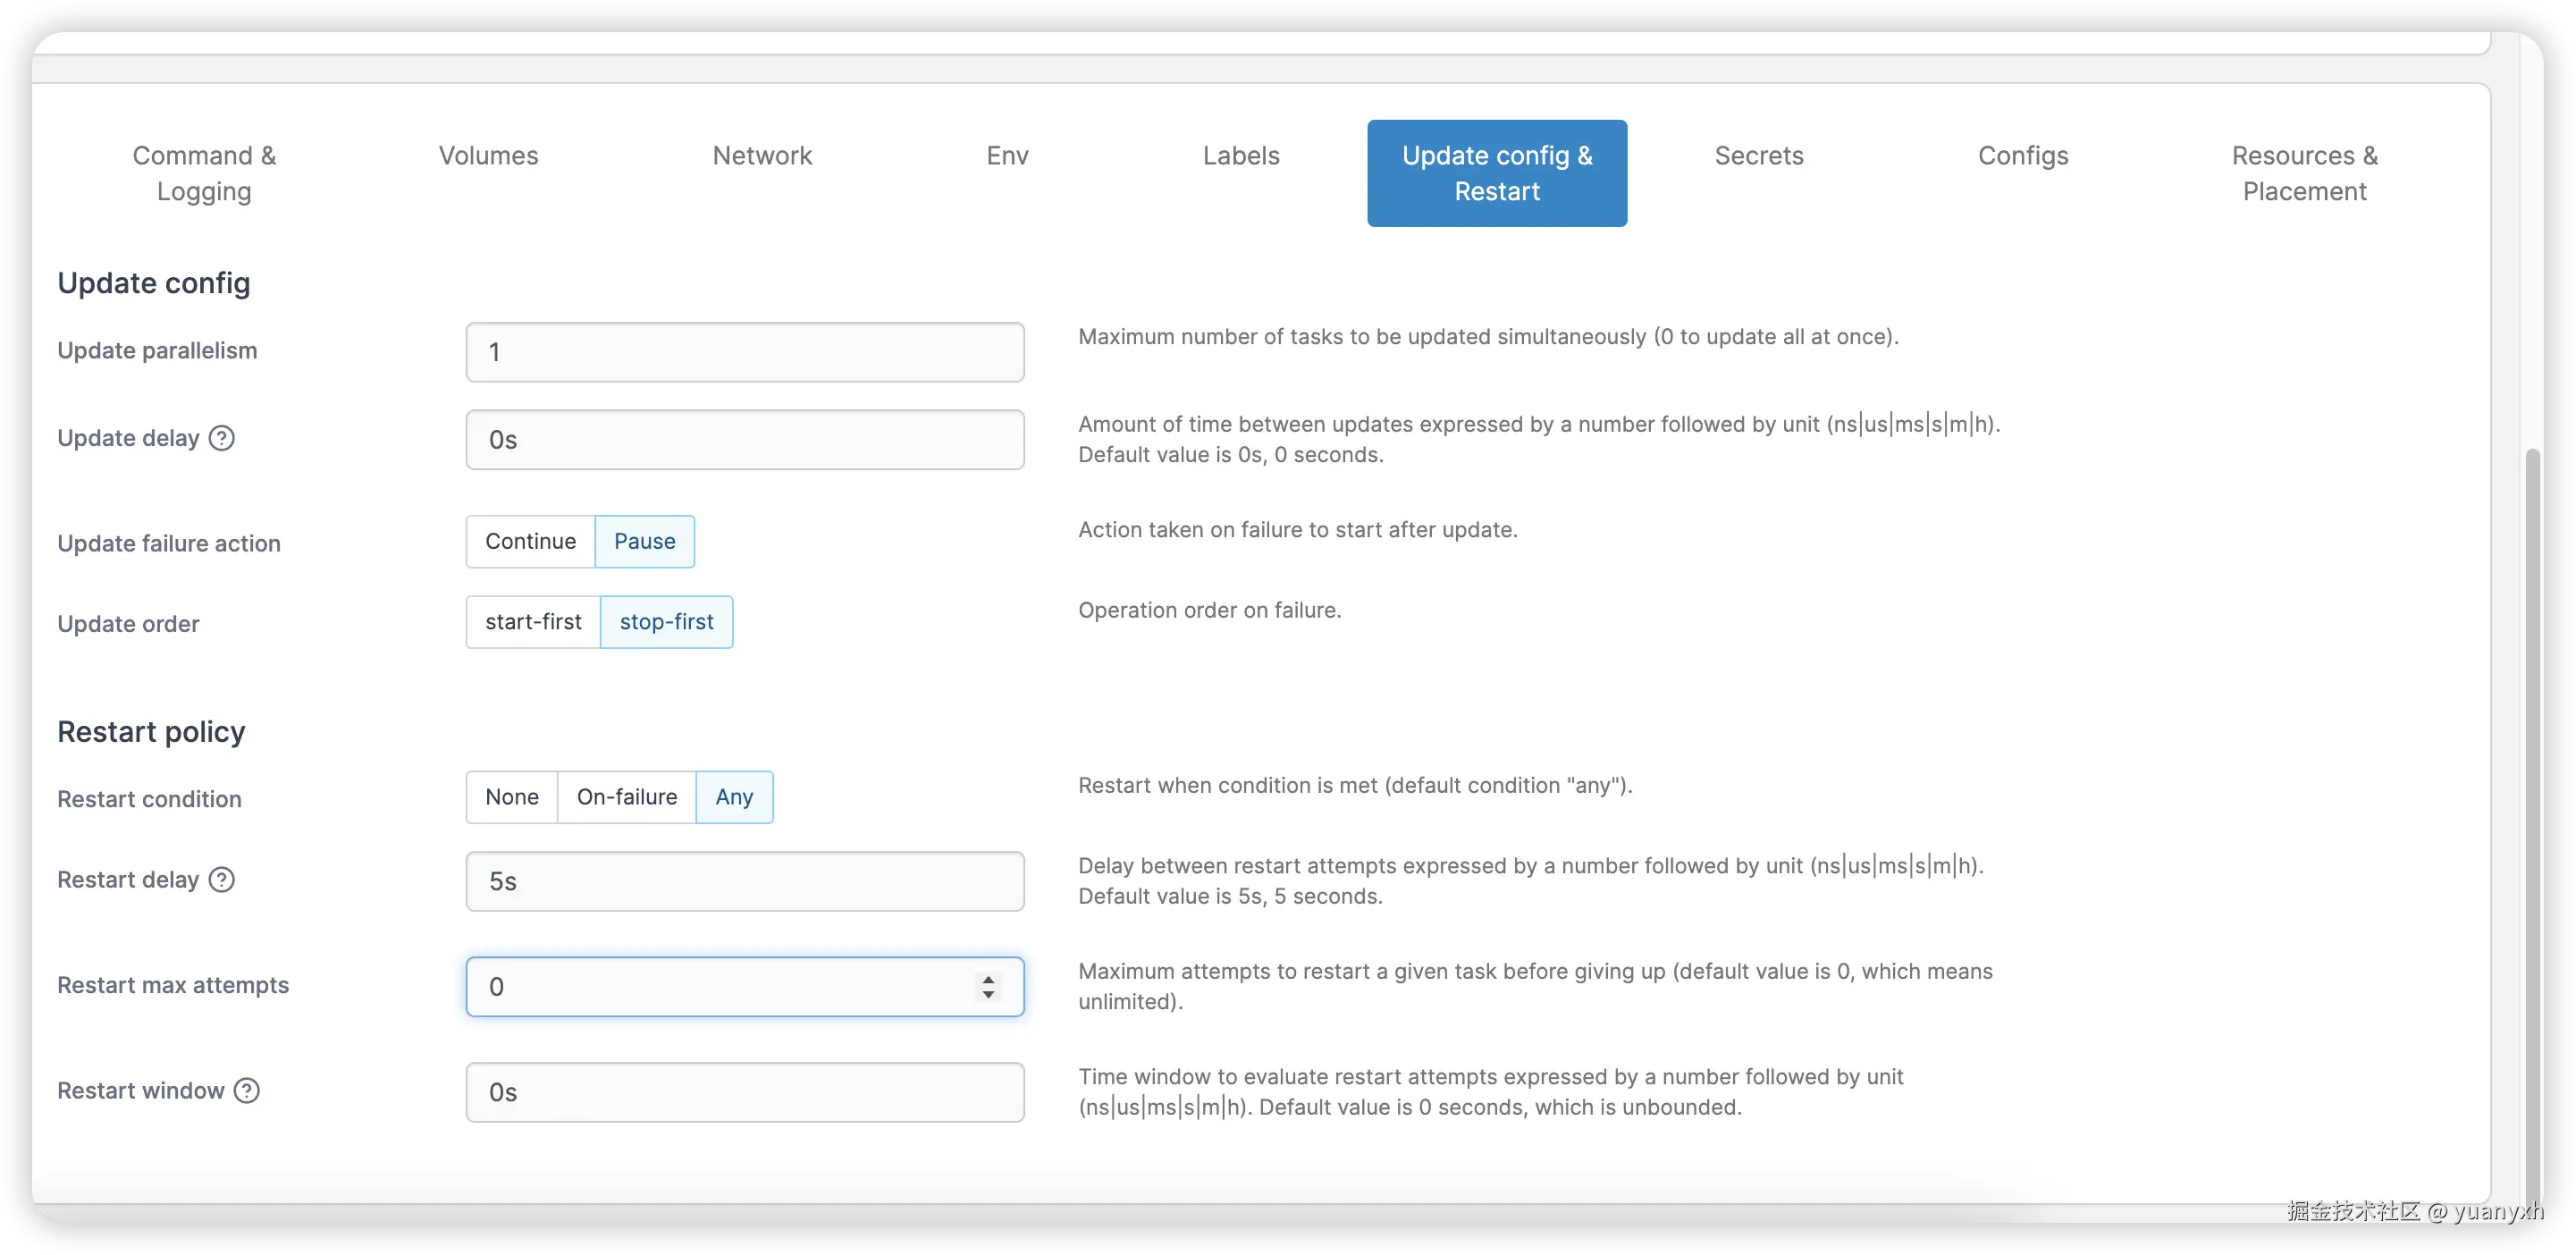This screenshot has width=2576, height=1255.
Task: Set restart condition to None
Action: 511,797
